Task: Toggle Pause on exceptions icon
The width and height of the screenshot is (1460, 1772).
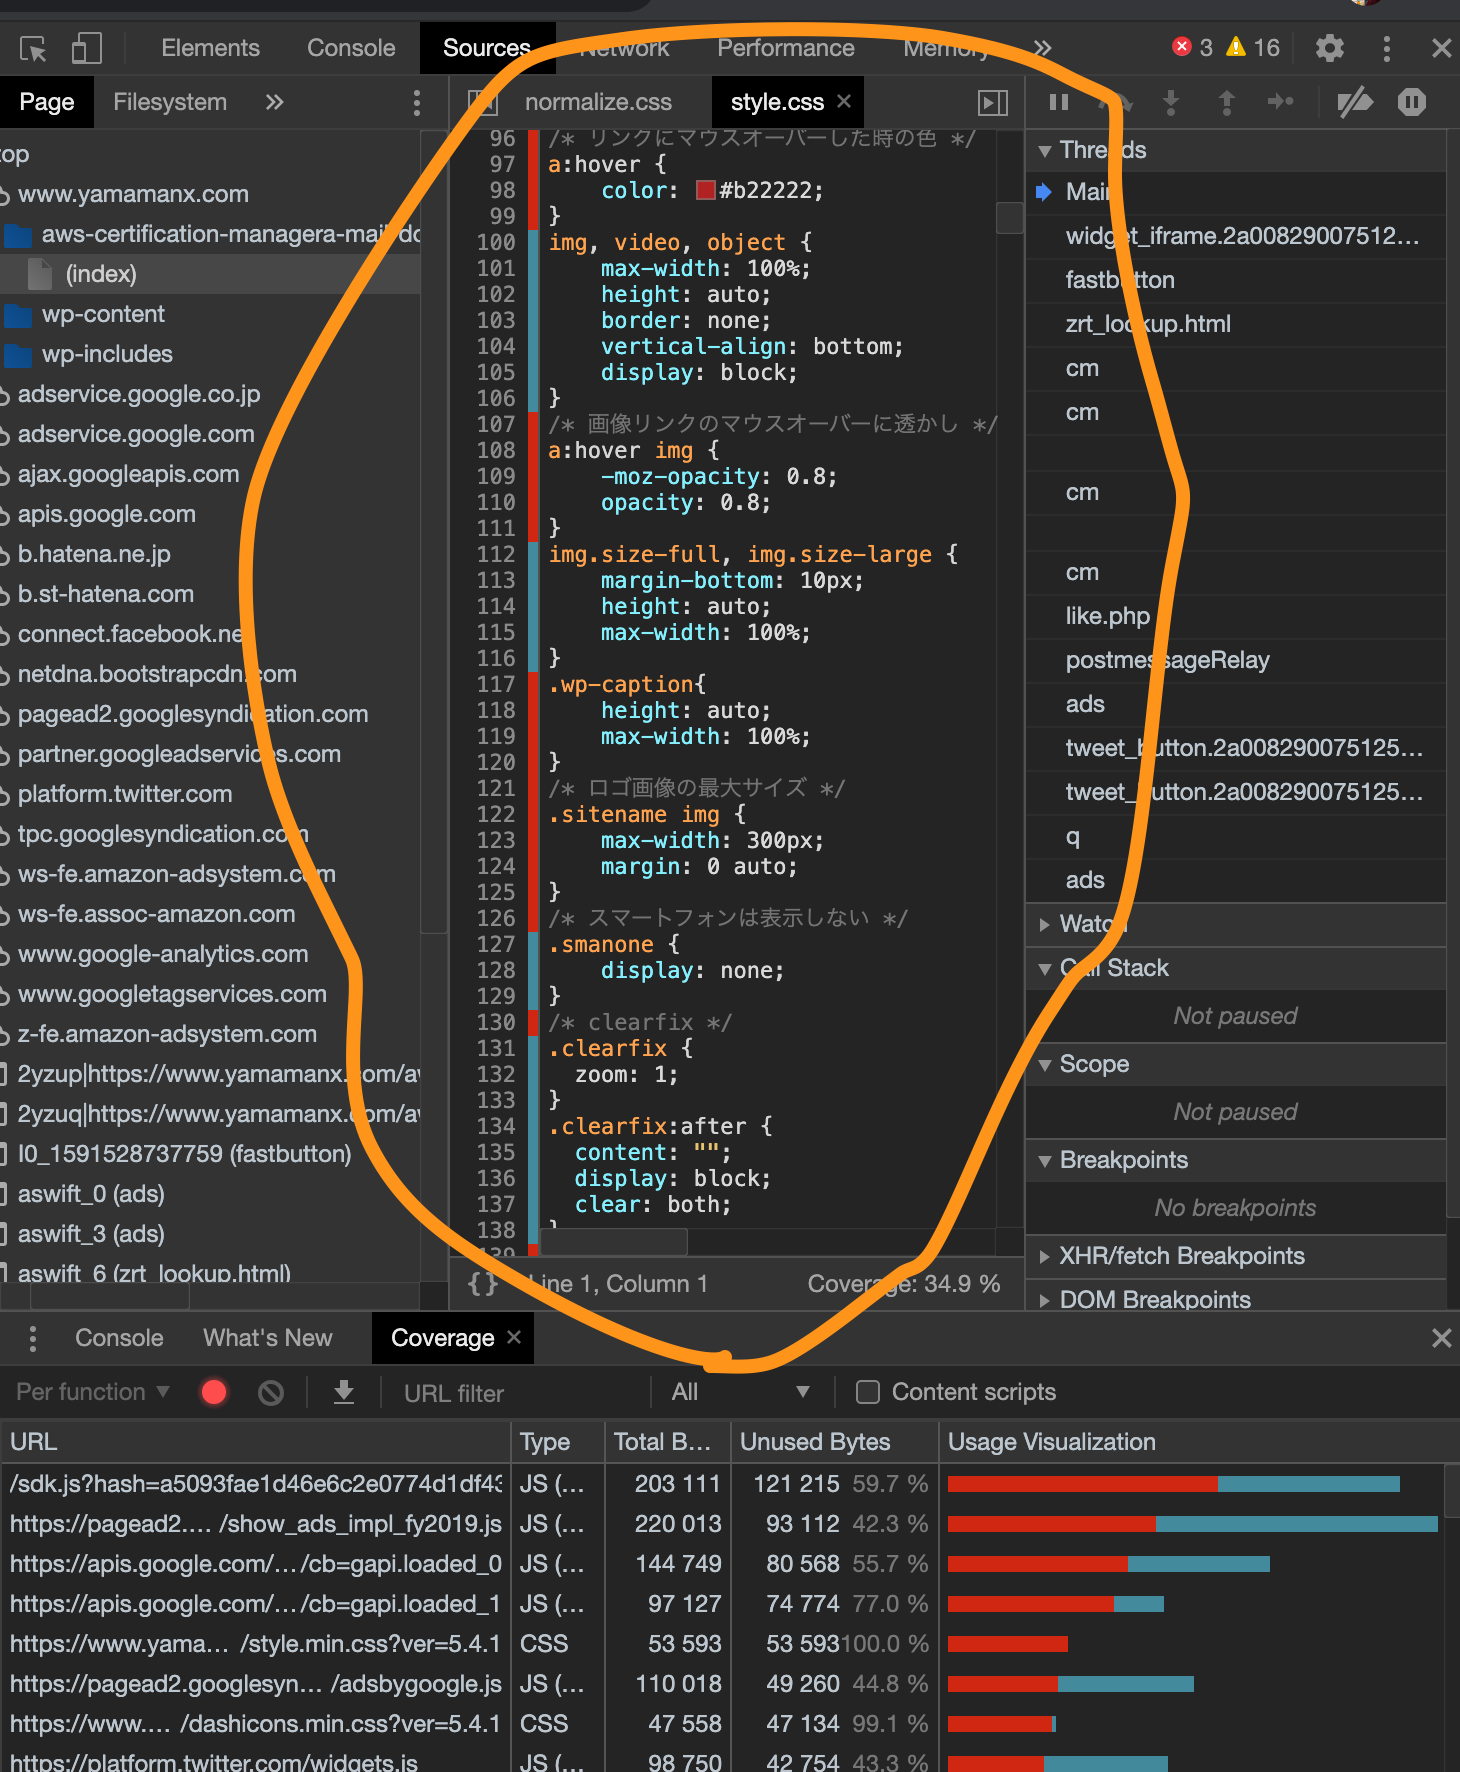Action: (x=1412, y=102)
